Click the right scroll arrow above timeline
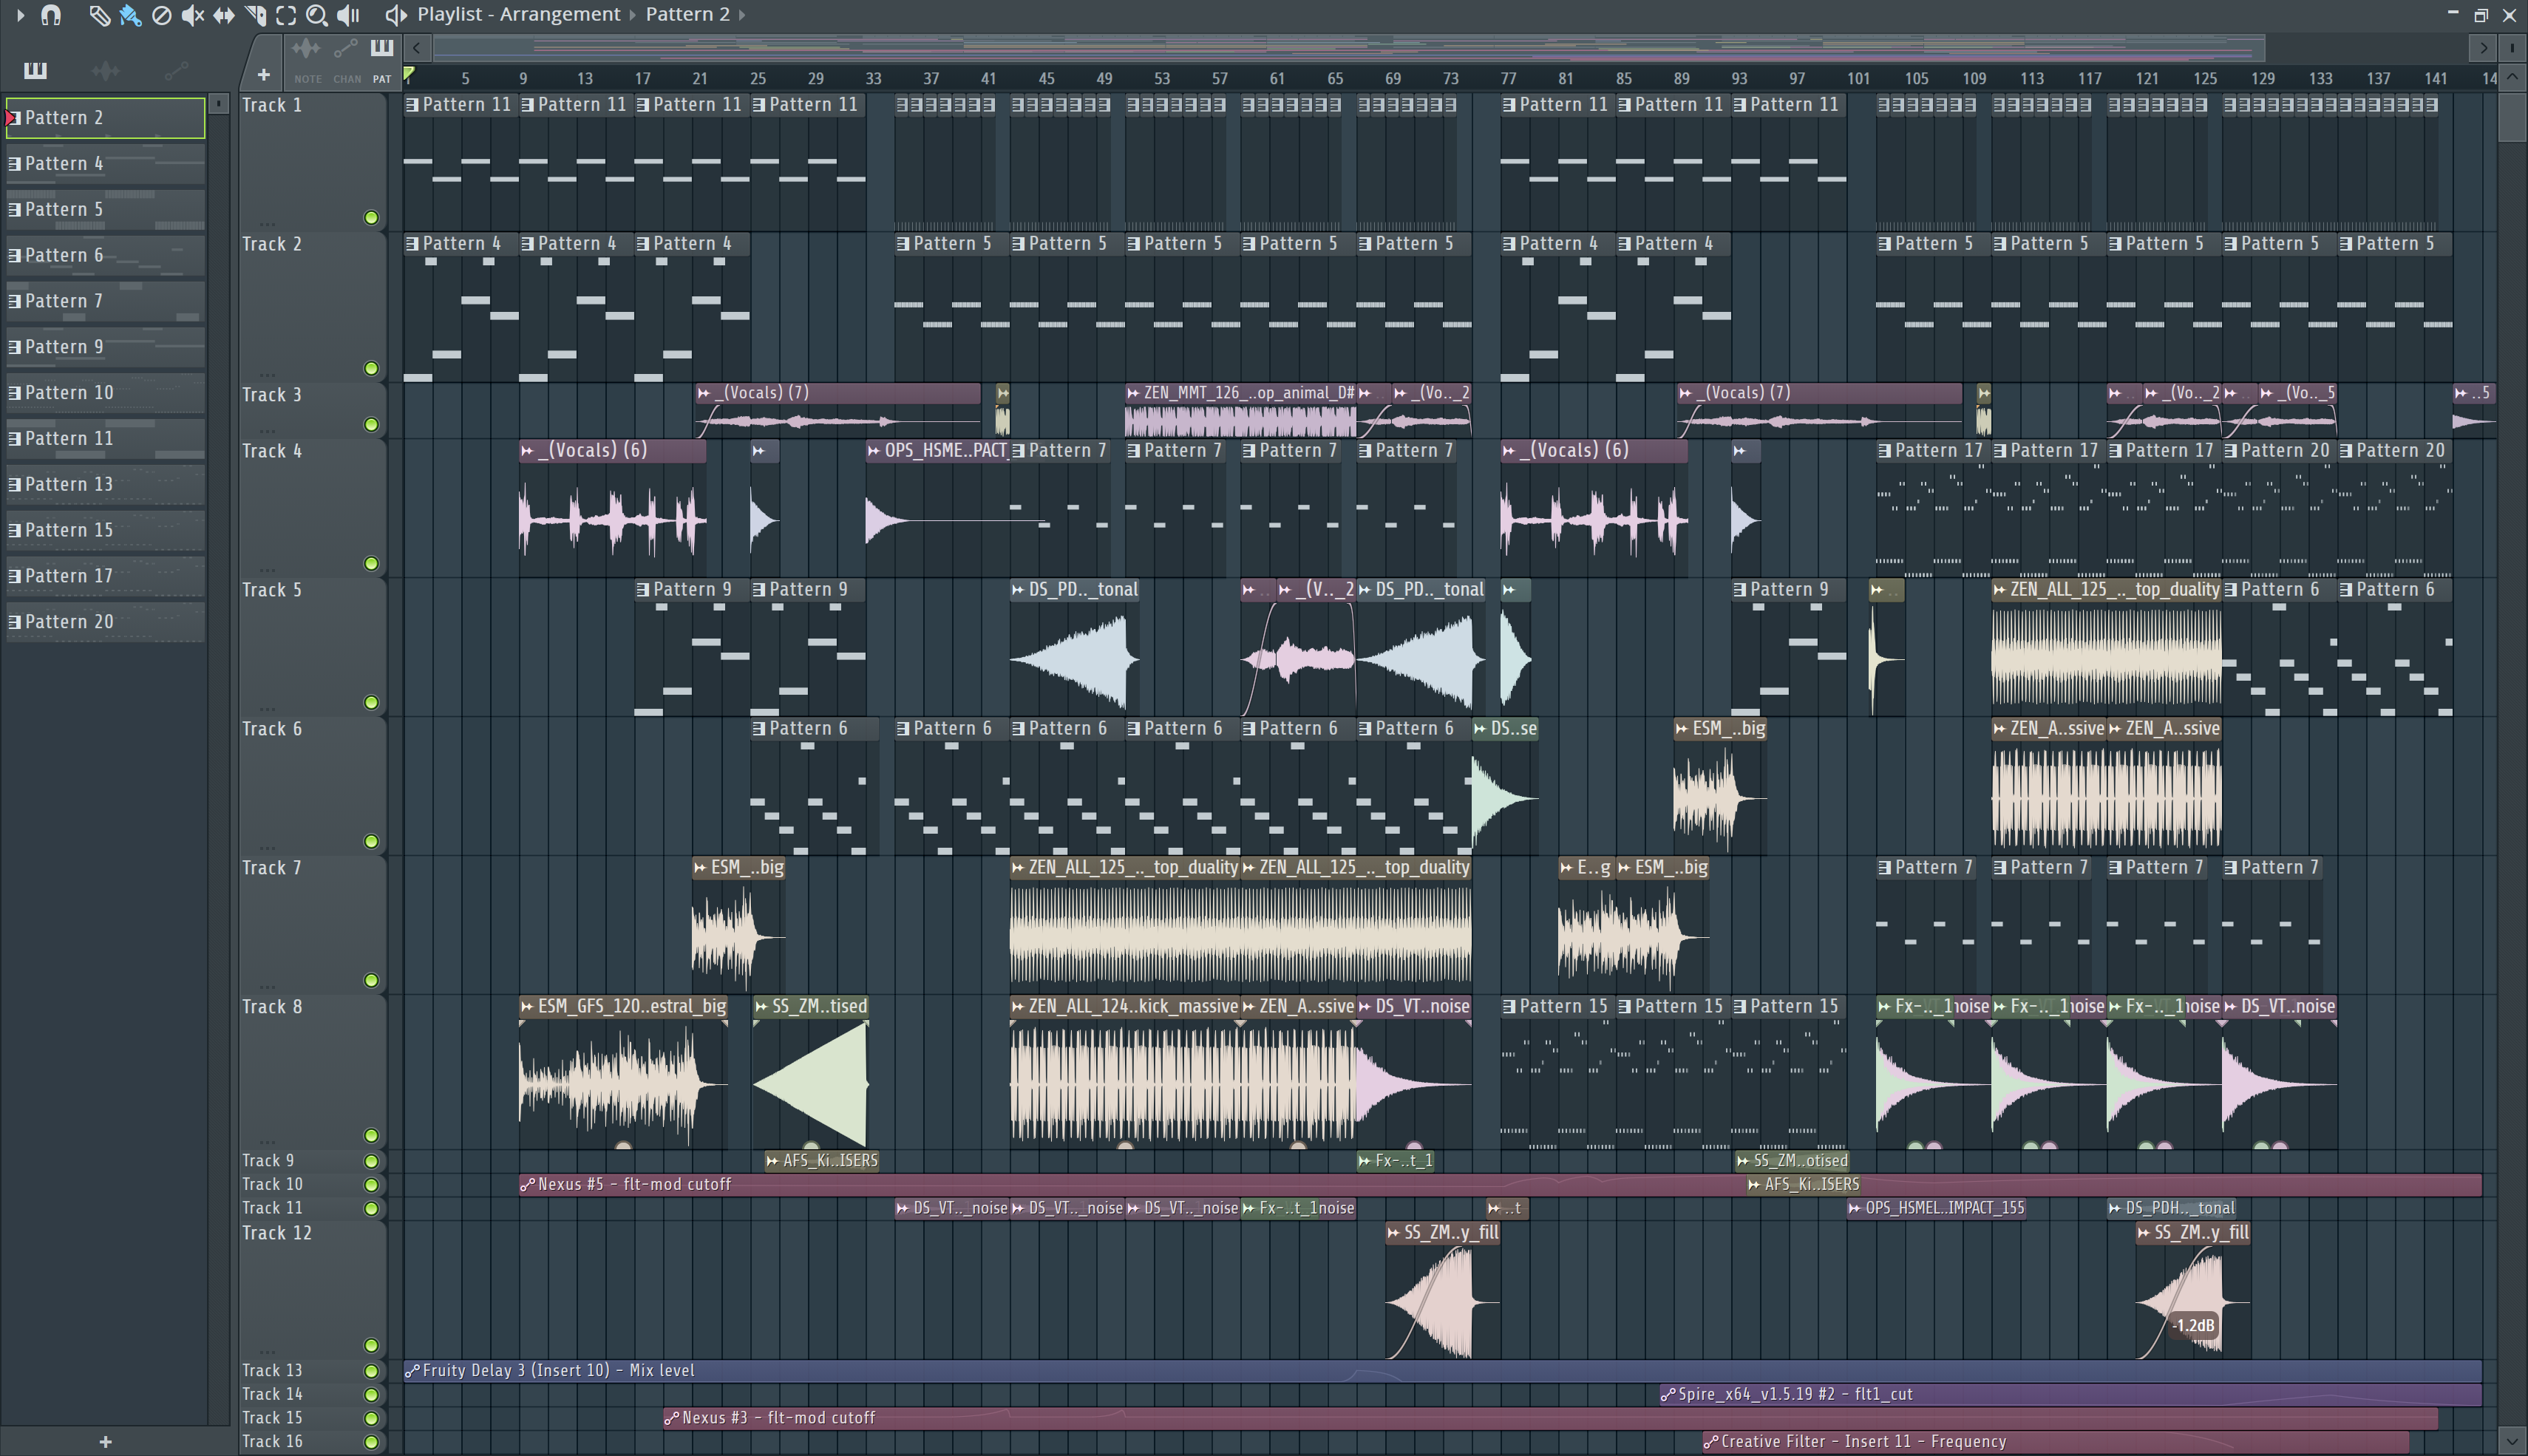 (x=2483, y=47)
